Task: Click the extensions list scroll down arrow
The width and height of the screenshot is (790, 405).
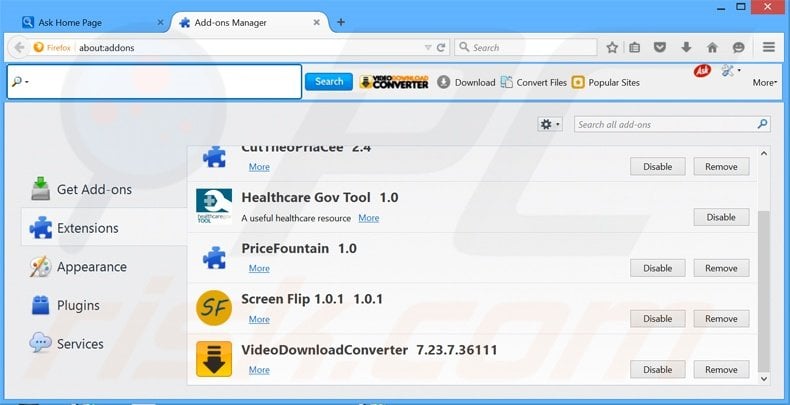Action: [x=764, y=379]
